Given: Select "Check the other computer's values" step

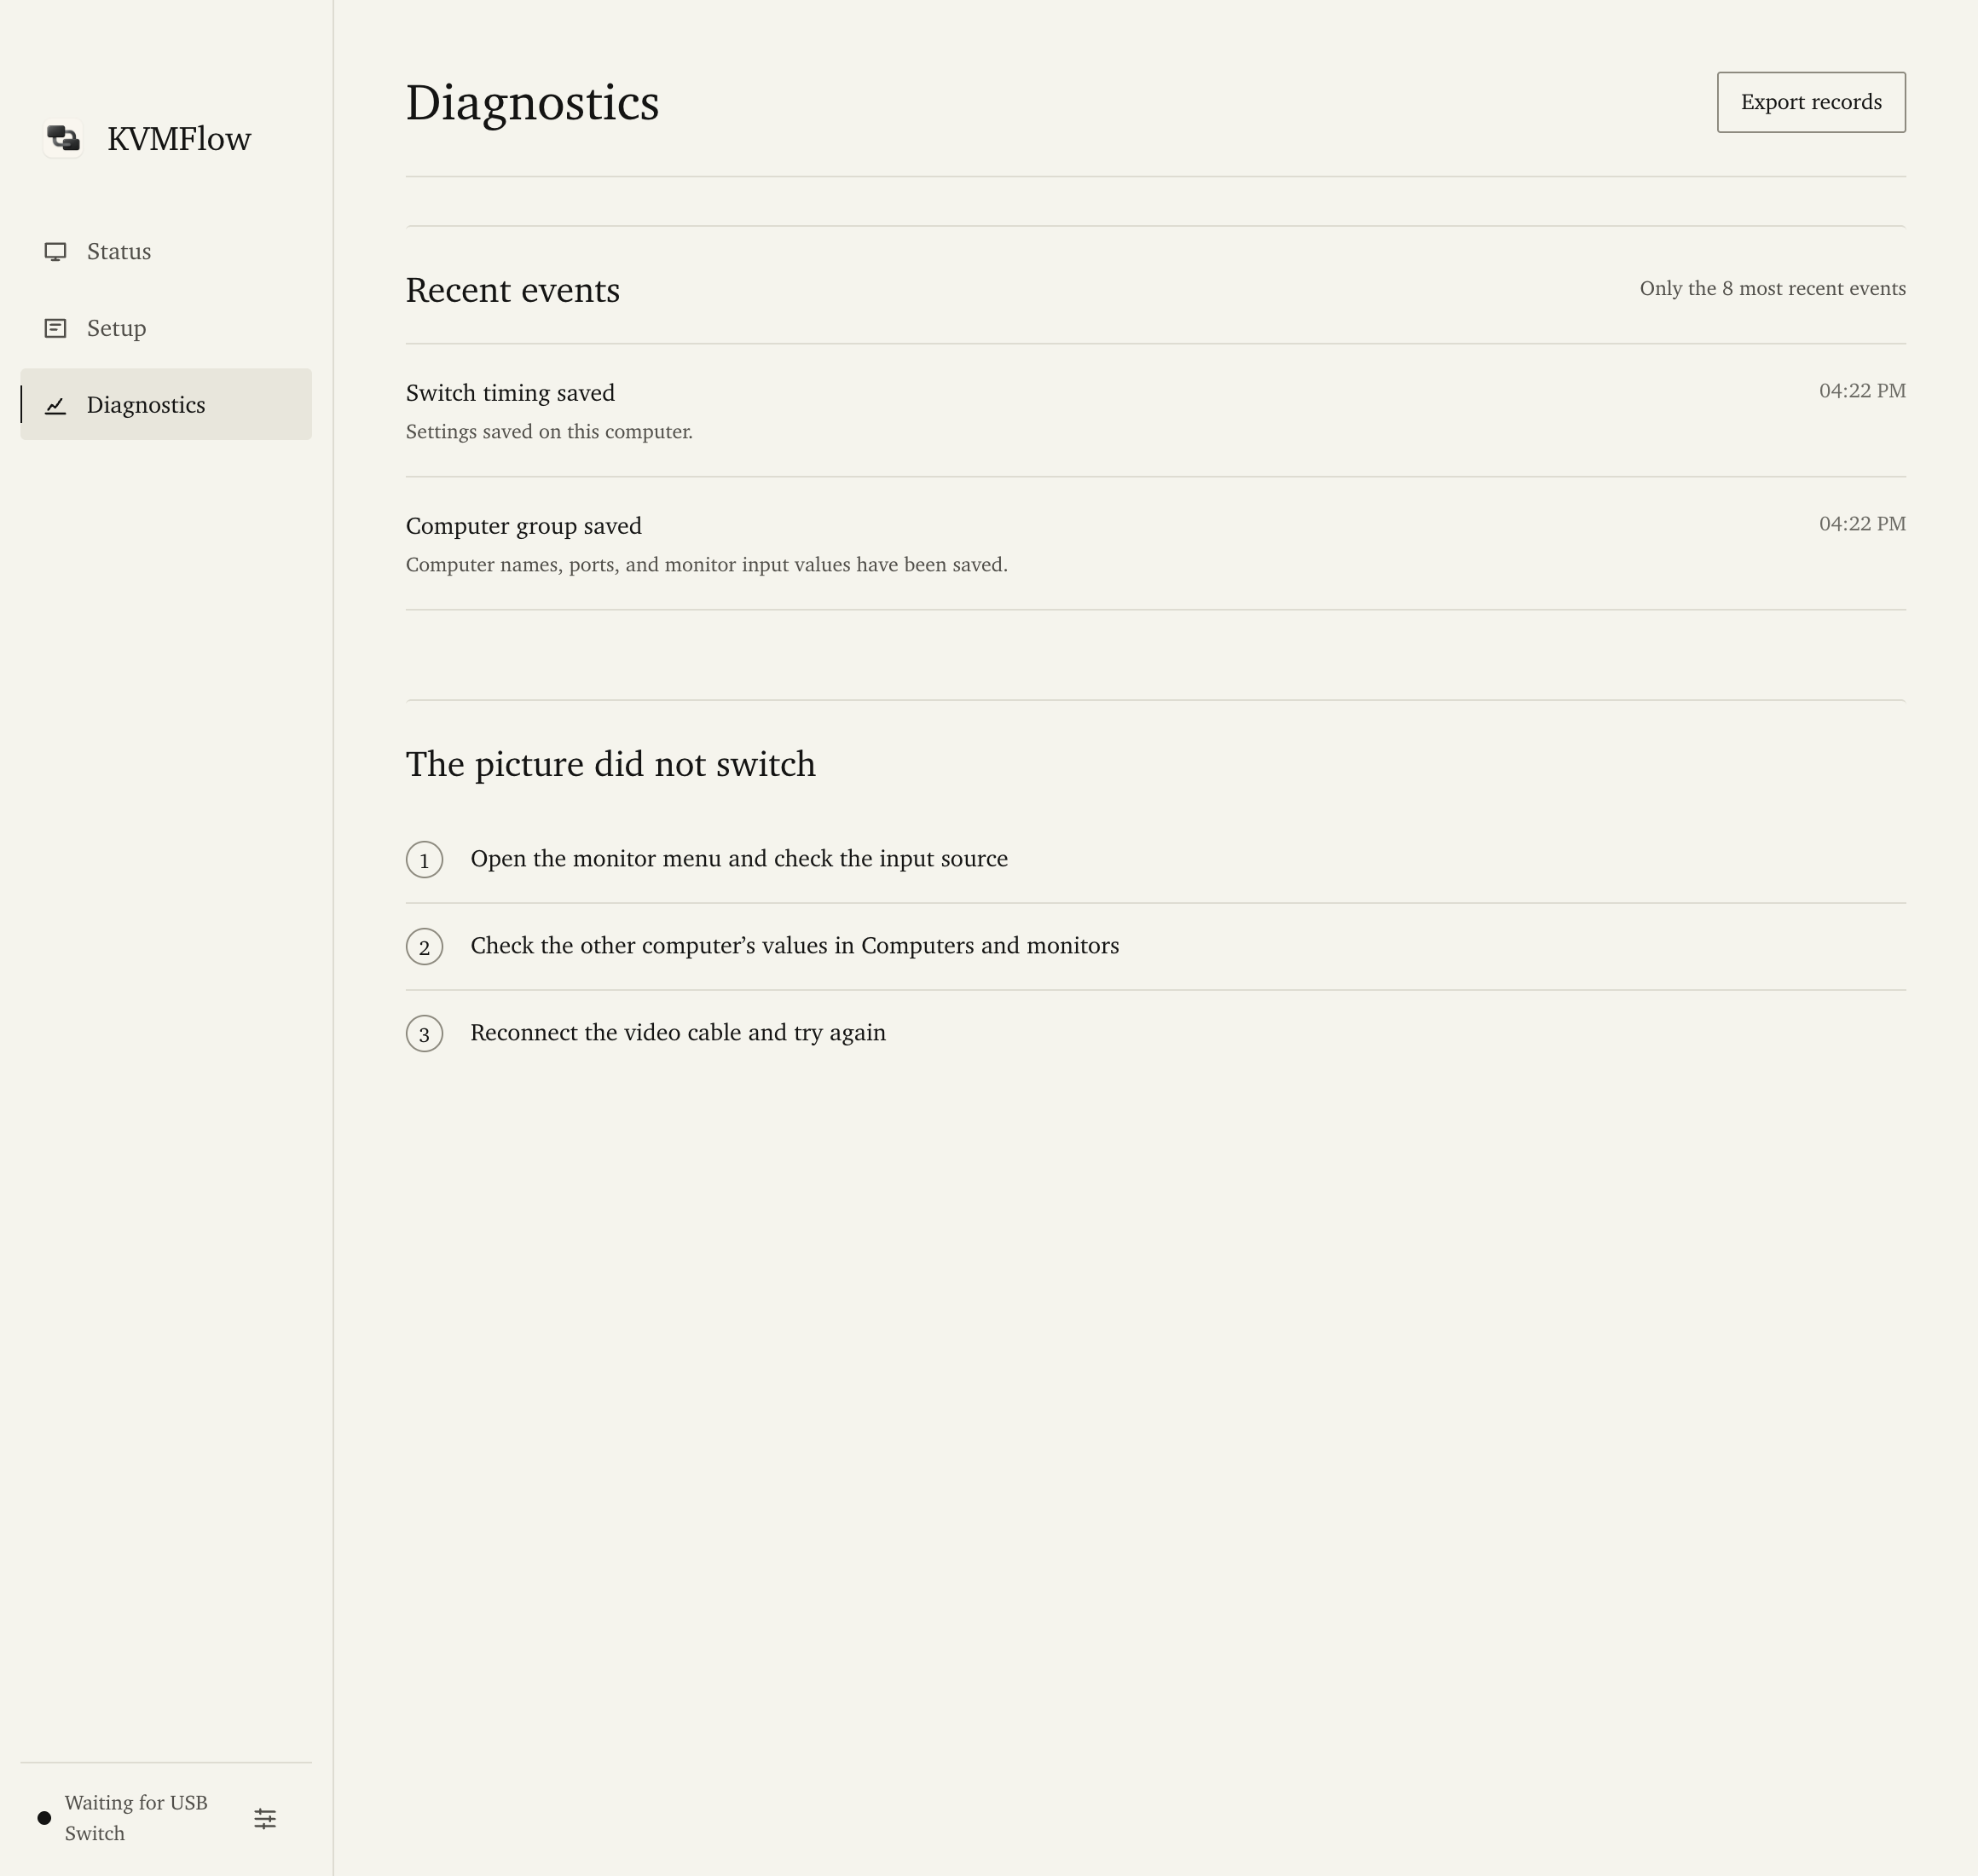Looking at the screenshot, I should tap(795, 946).
